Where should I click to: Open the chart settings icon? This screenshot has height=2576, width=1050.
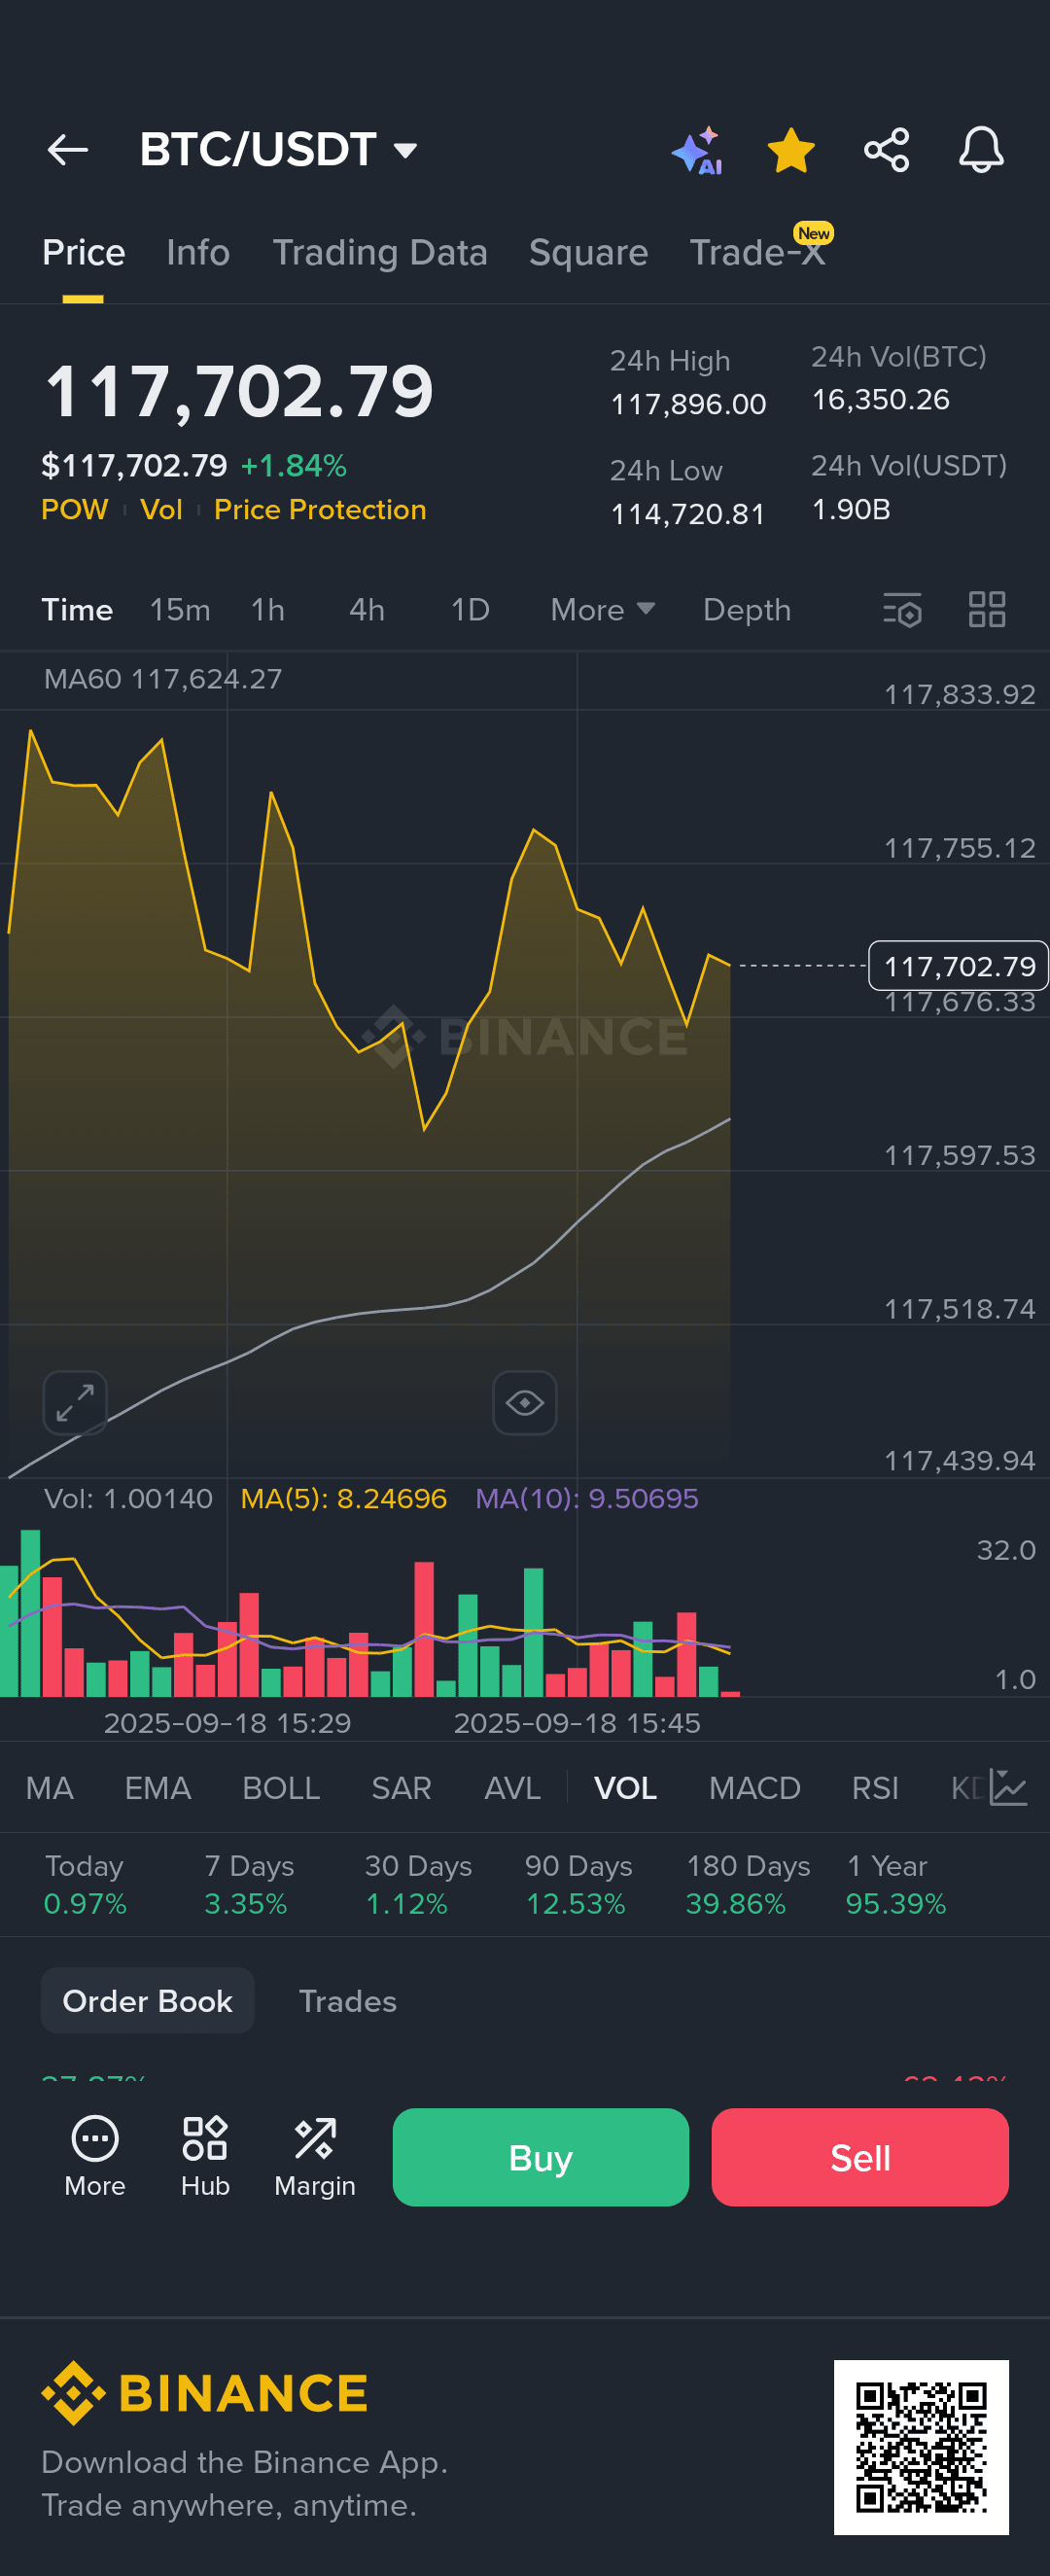point(902,610)
